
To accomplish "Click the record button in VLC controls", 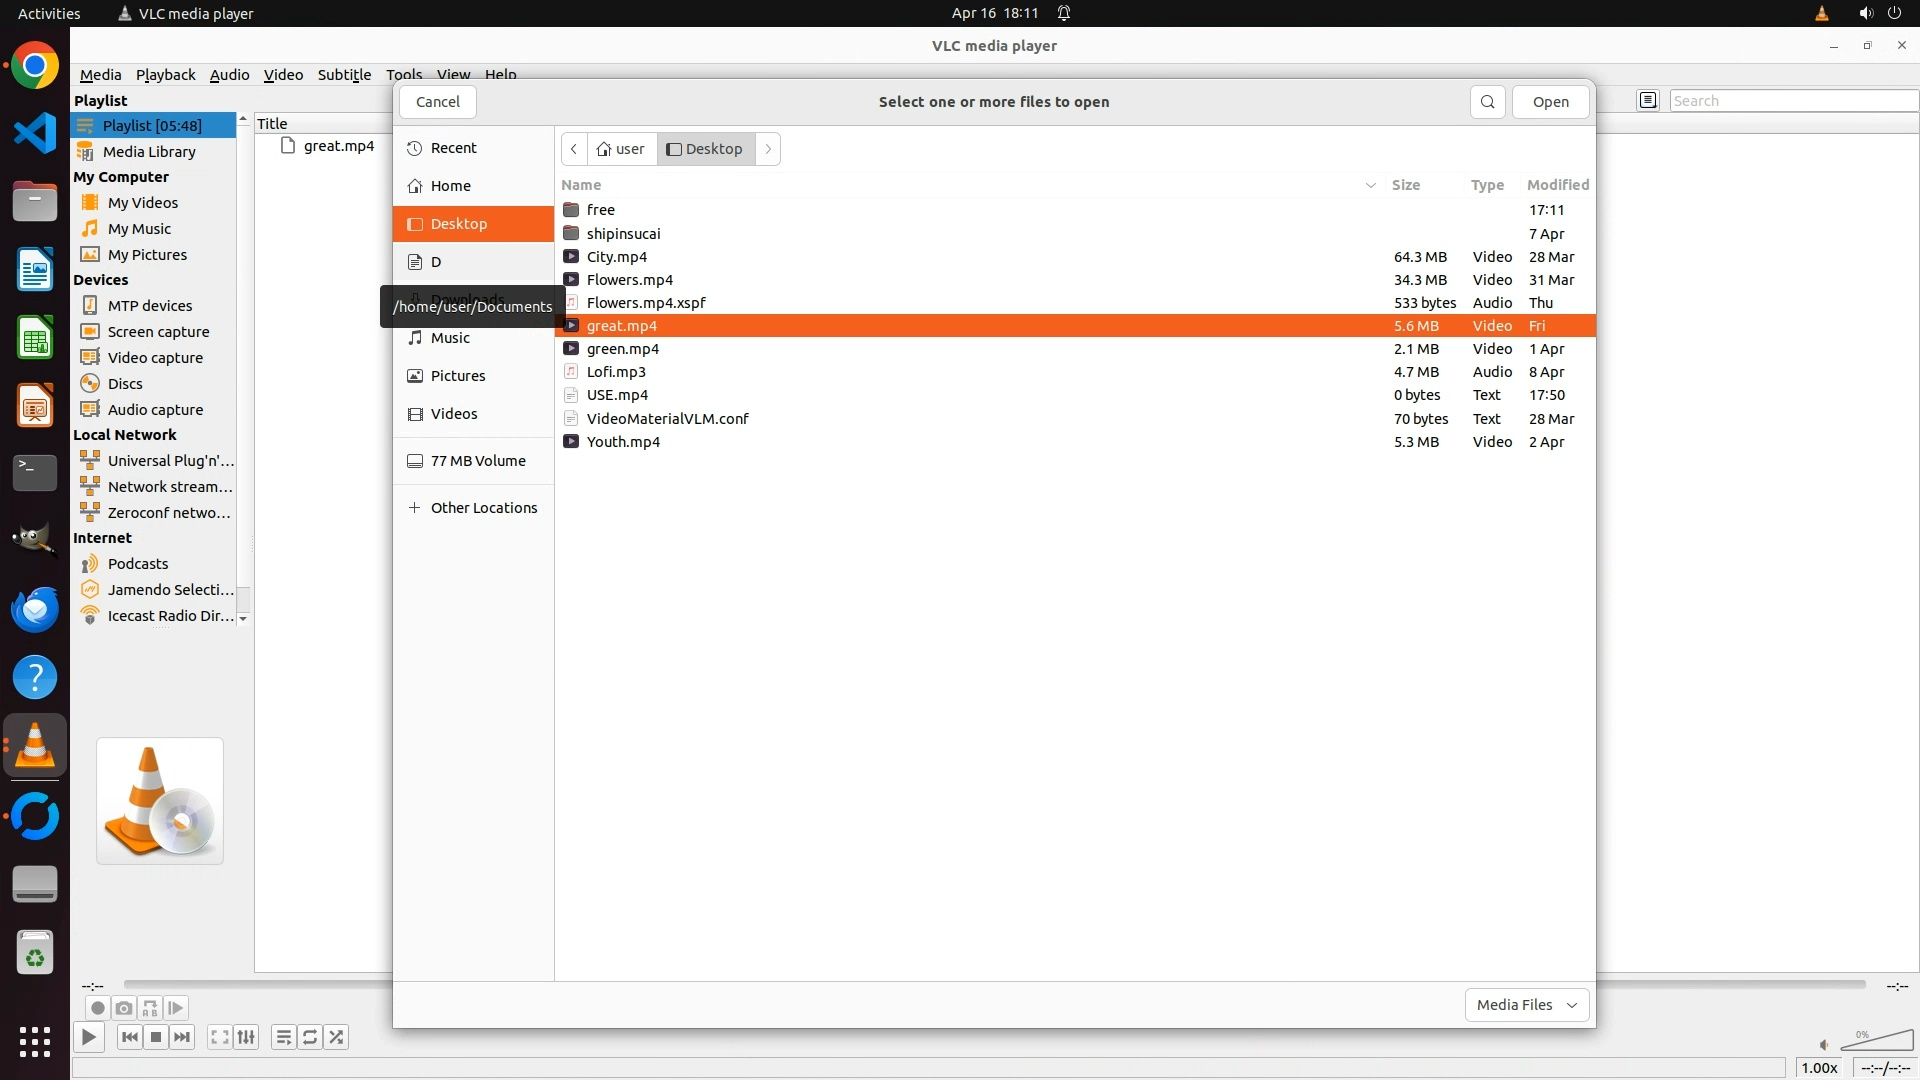I will 97,1008.
